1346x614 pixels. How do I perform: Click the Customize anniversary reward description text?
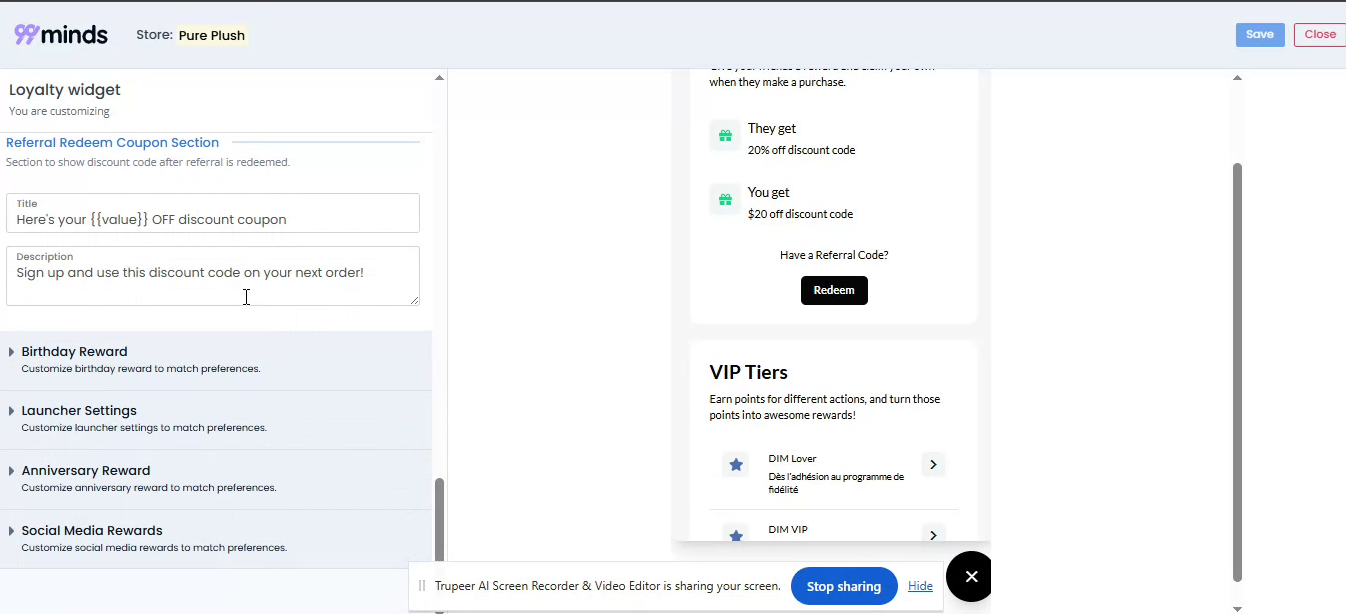point(149,488)
